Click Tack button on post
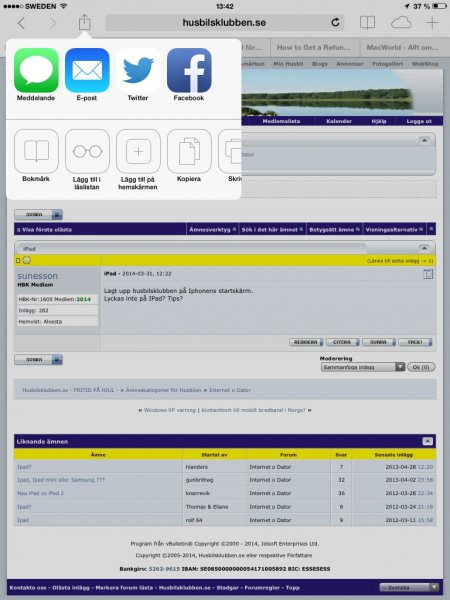Image resolution: width=450 pixels, height=600 pixels. coord(415,342)
